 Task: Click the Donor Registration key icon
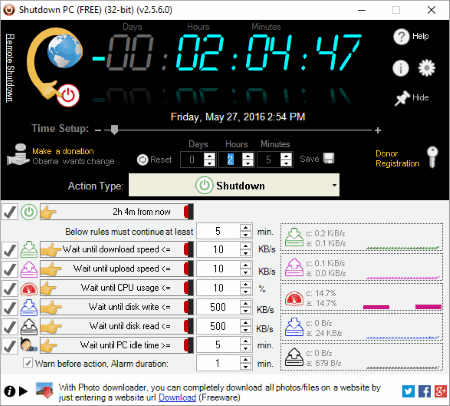coord(432,157)
